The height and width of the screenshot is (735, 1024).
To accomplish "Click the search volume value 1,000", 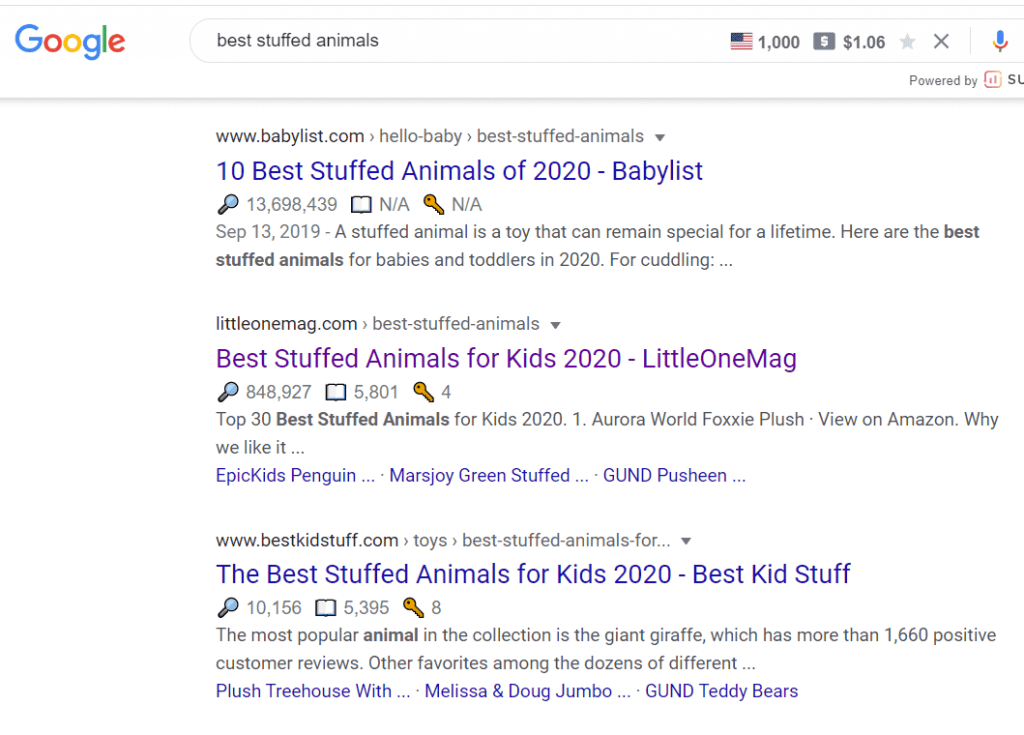I will [778, 42].
